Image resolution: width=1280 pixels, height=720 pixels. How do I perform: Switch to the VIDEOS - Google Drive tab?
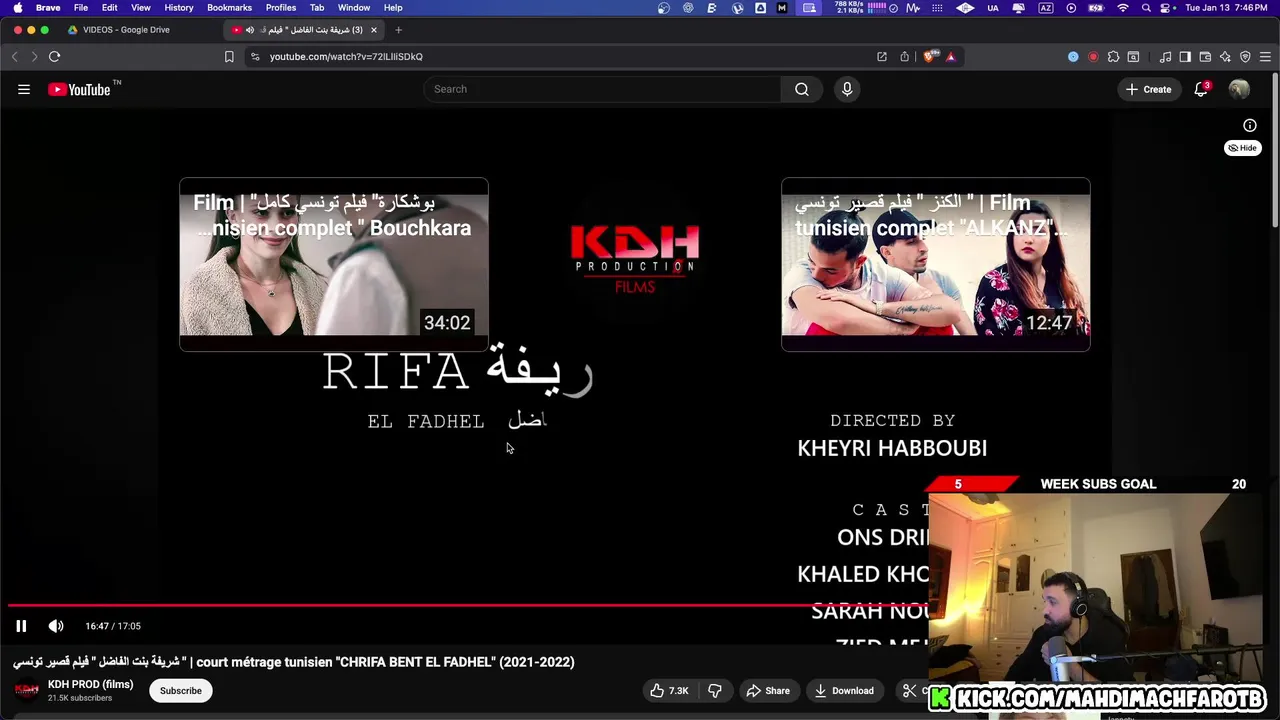click(x=125, y=30)
